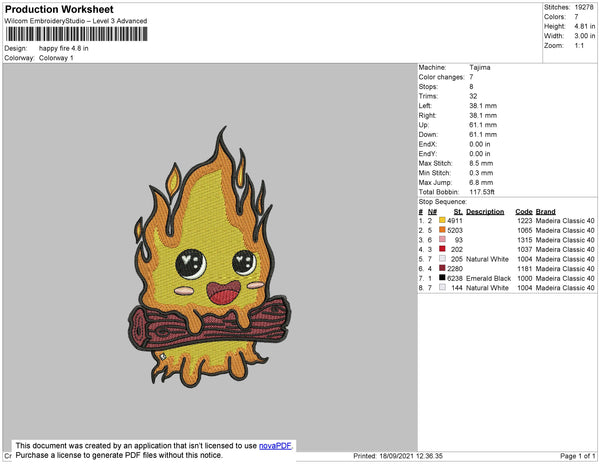
Task: Select thread code '1315'
Action: tap(525, 240)
